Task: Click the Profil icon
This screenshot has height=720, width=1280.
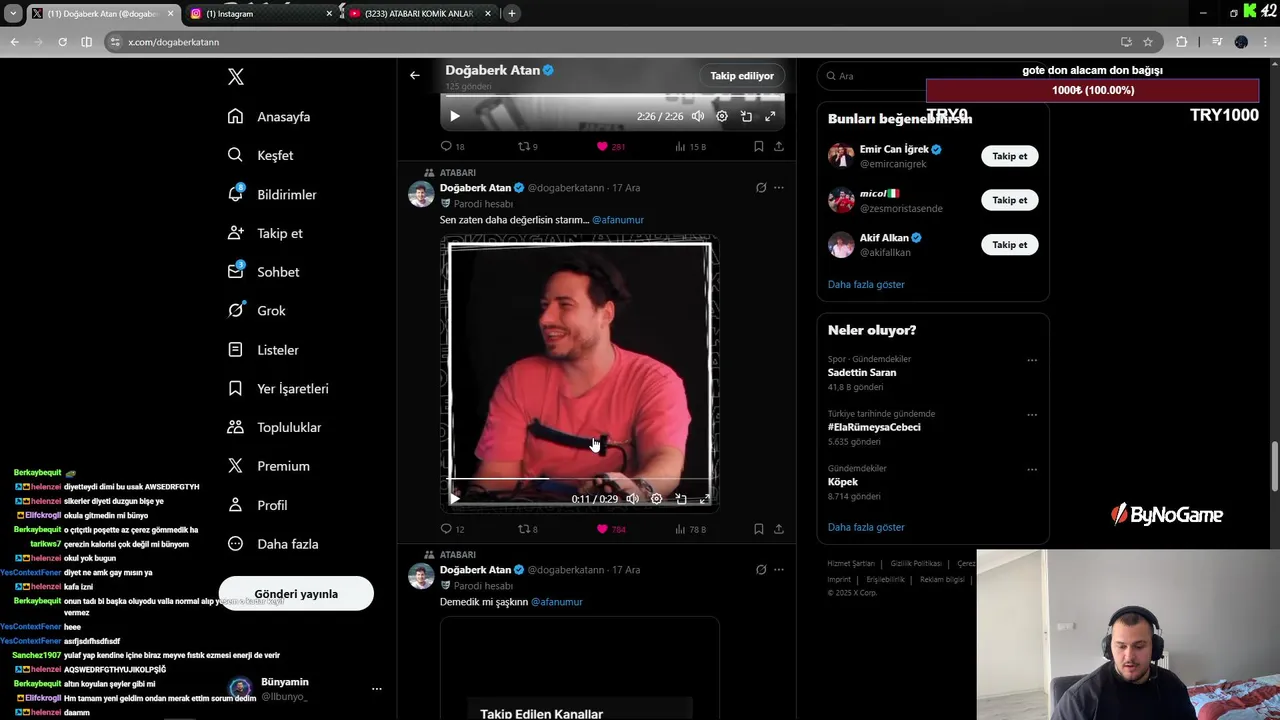Action: 235,505
